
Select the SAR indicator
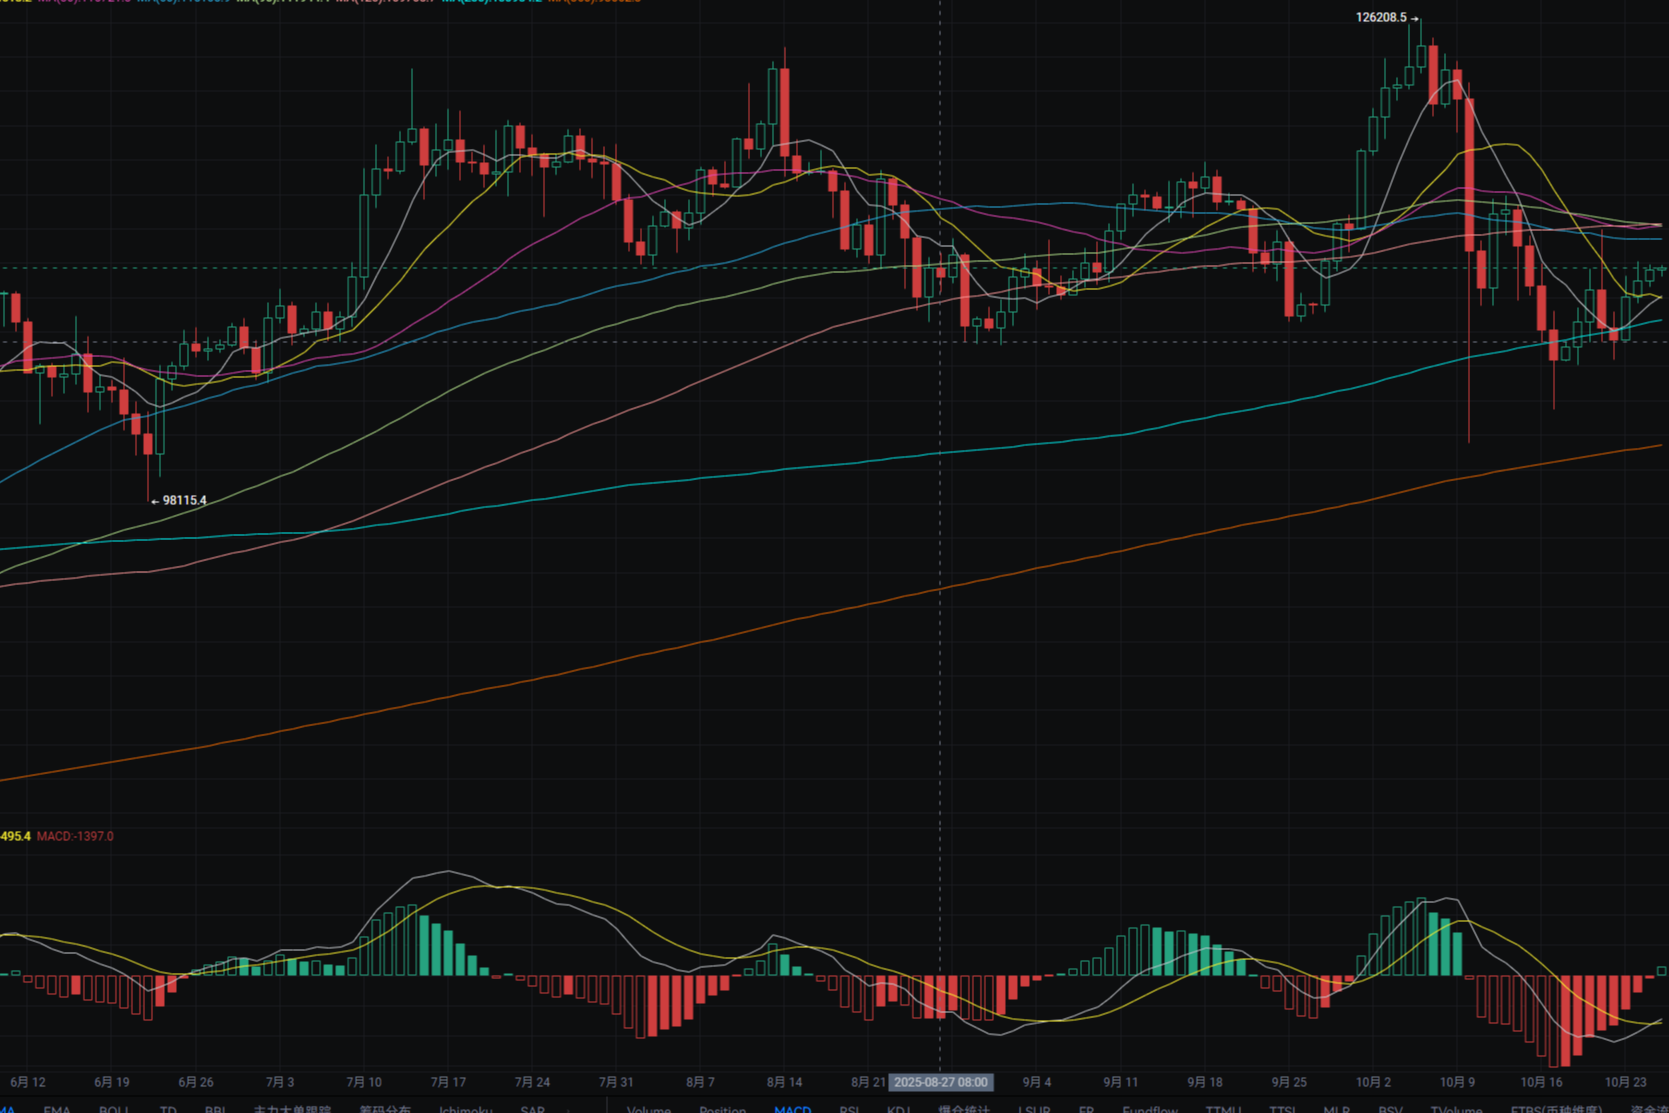(x=532, y=1108)
